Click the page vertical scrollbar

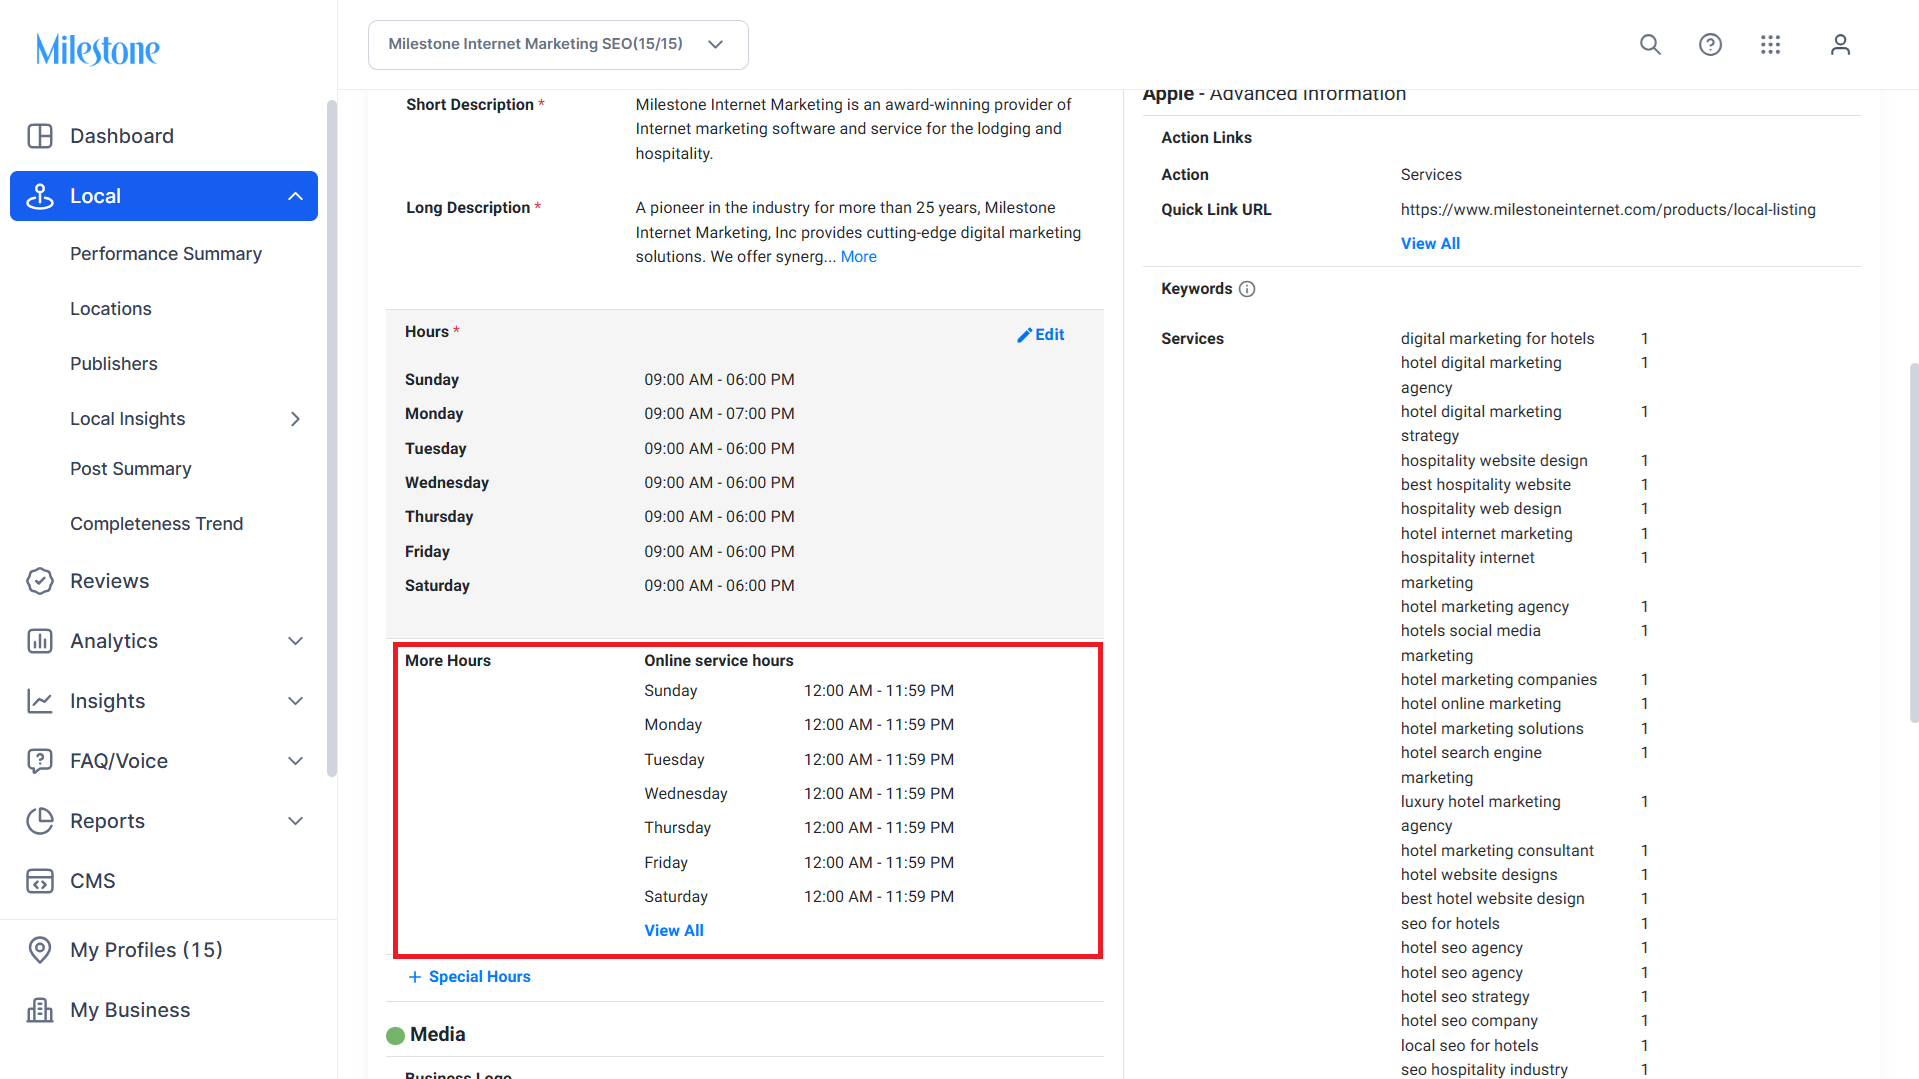point(1914,542)
